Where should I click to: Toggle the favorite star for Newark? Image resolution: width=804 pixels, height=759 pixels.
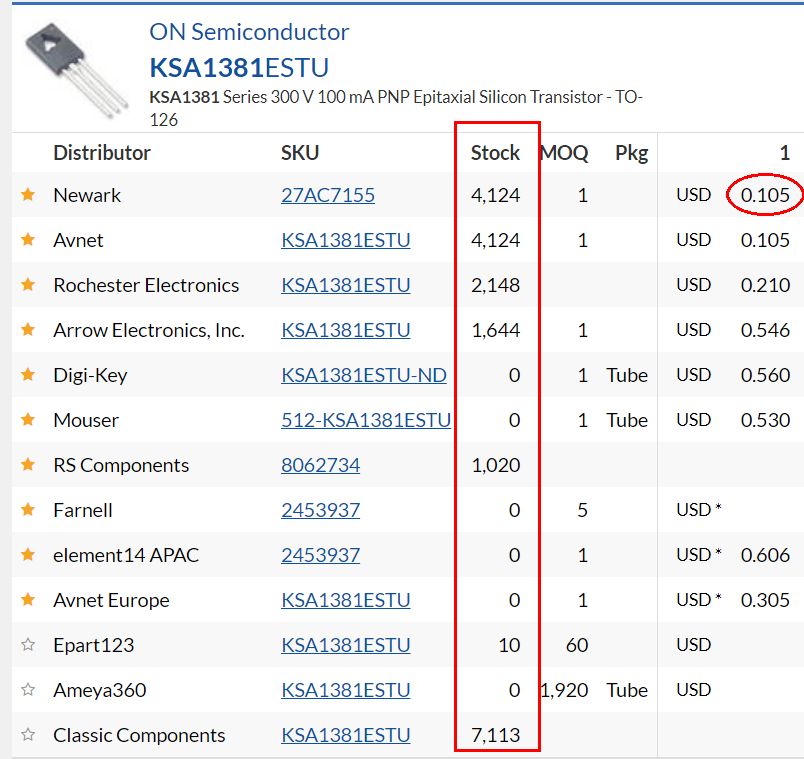[x=28, y=195]
